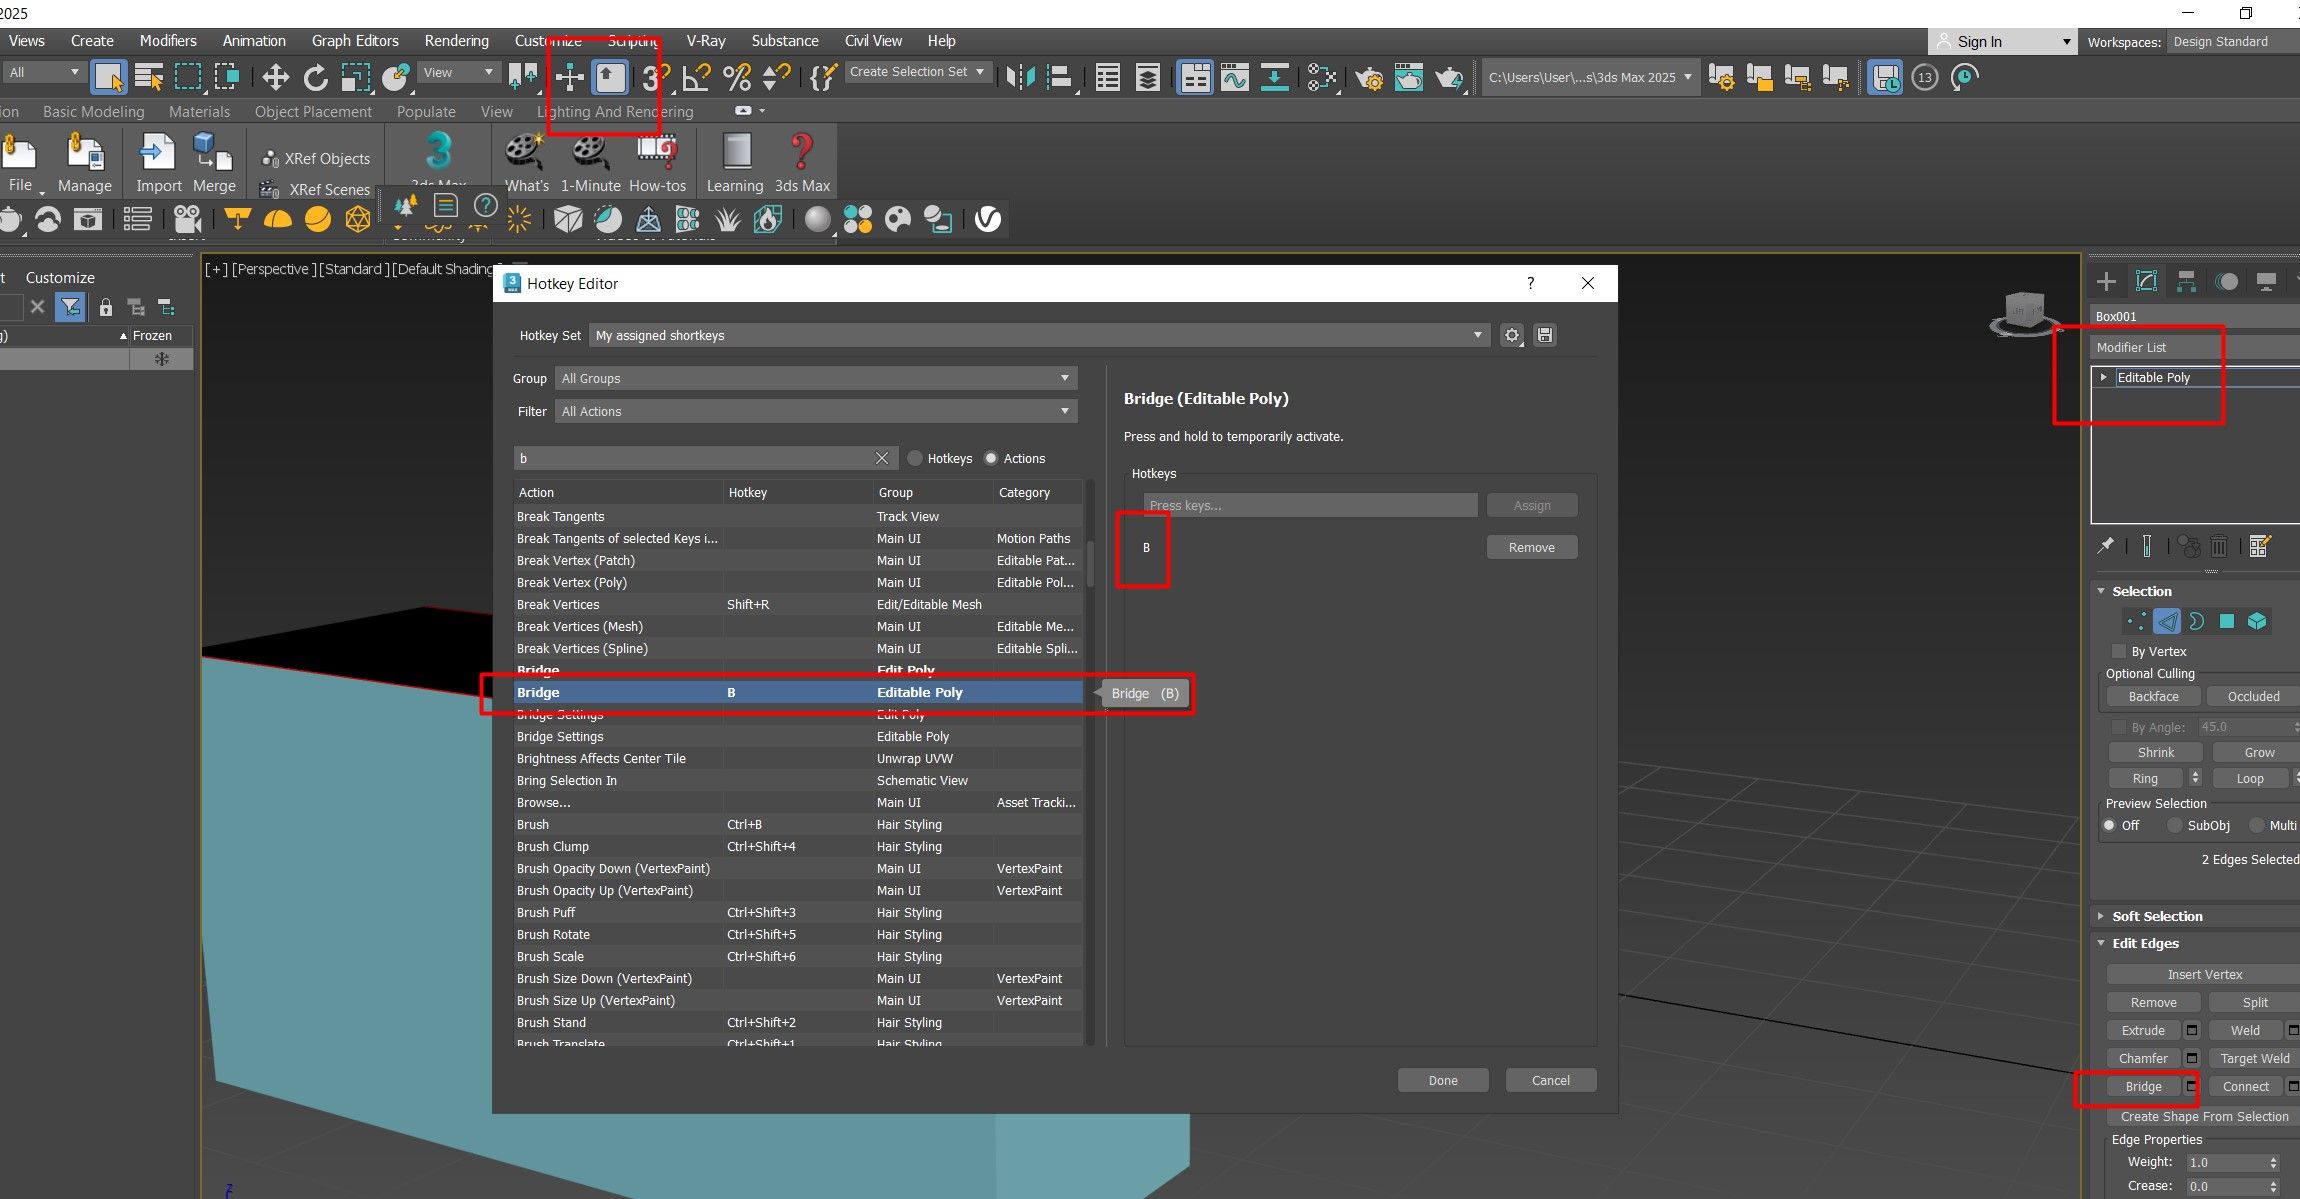Screen dimensions: 2300x1199
Task: Toggle the Angle Snap icon
Action: [697, 77]
